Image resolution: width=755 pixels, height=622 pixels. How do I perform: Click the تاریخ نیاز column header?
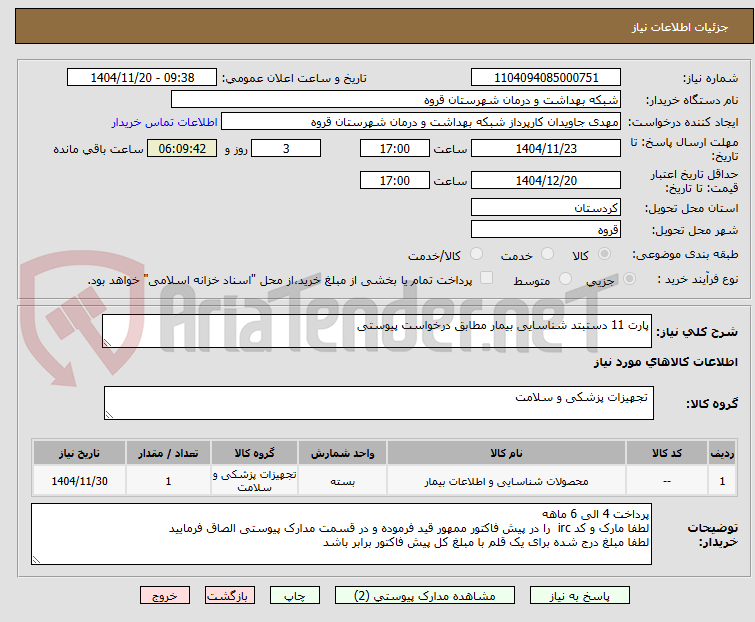[x=79, y=453]
